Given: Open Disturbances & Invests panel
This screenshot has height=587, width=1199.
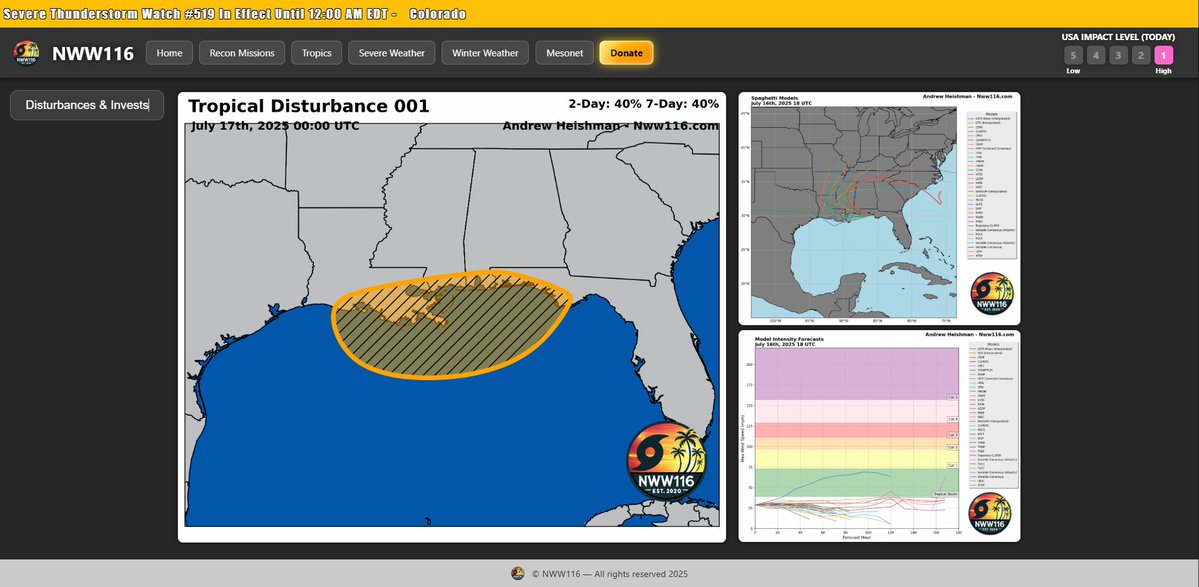Looking at the screenshot, I should [87, 105].
